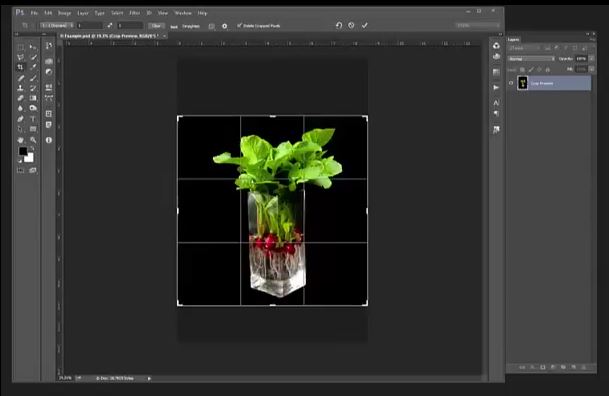The image size is (609, 396).
Task: Select the Hand tool
Action: pos(21,140)
